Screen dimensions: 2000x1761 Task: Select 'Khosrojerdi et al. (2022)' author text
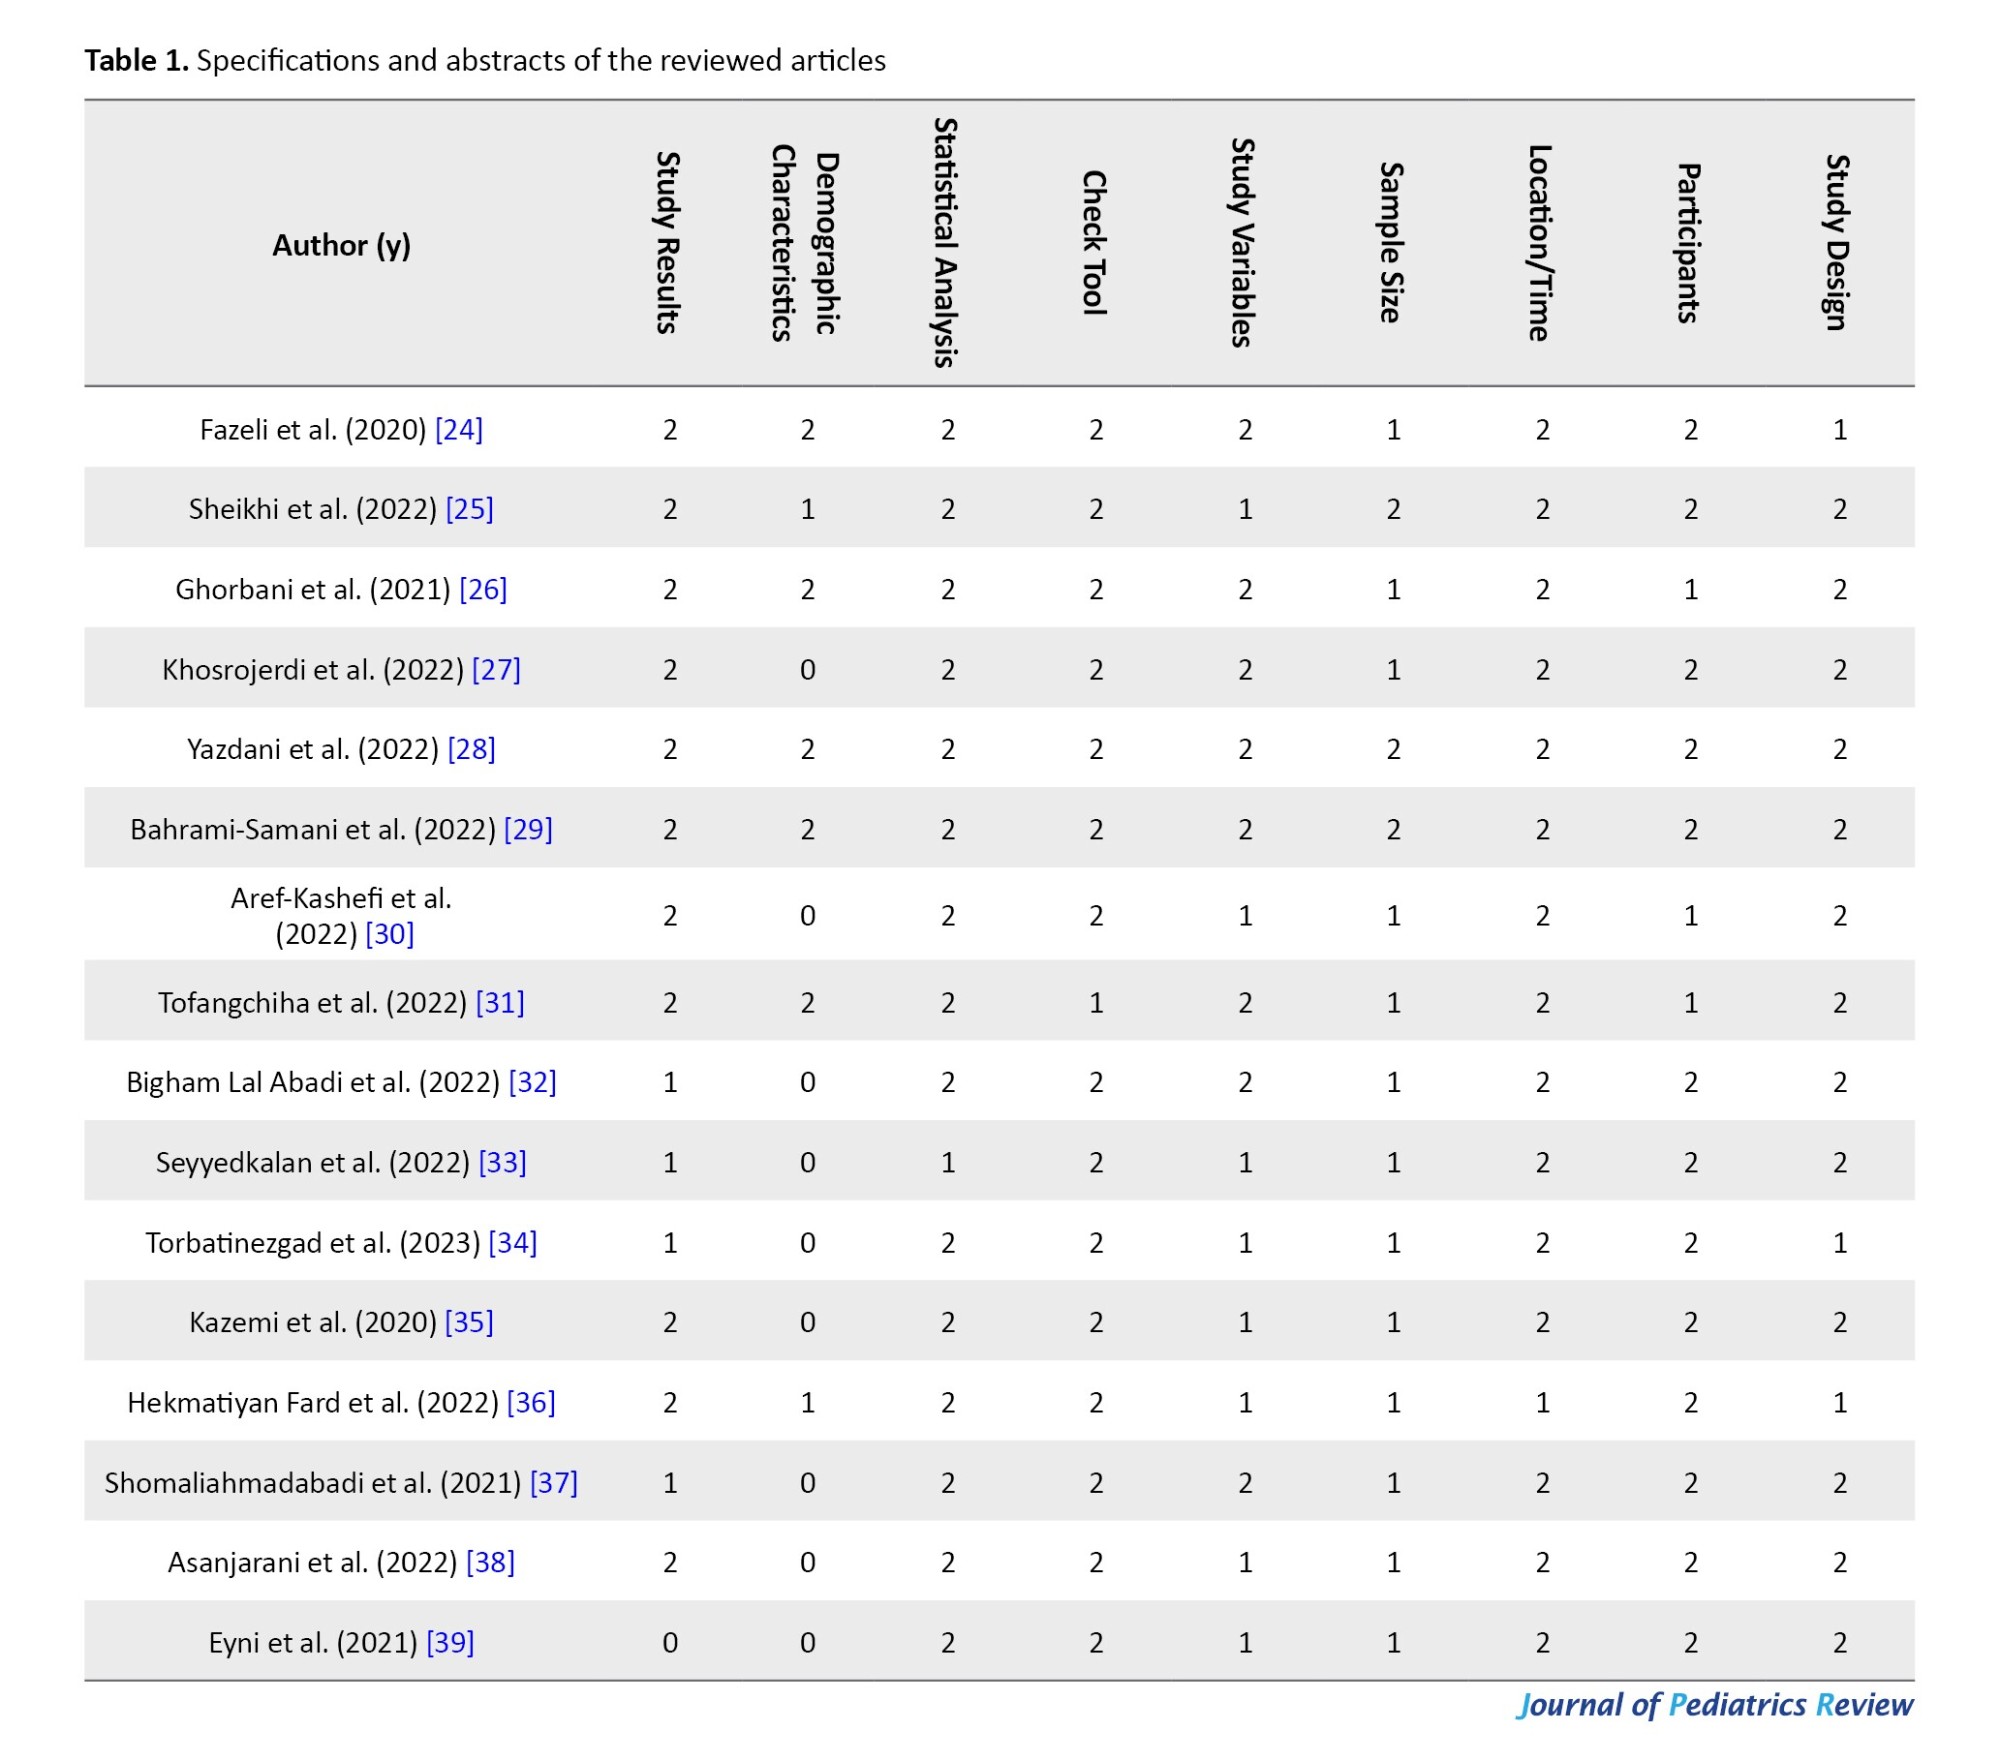(x=313, y=669)
